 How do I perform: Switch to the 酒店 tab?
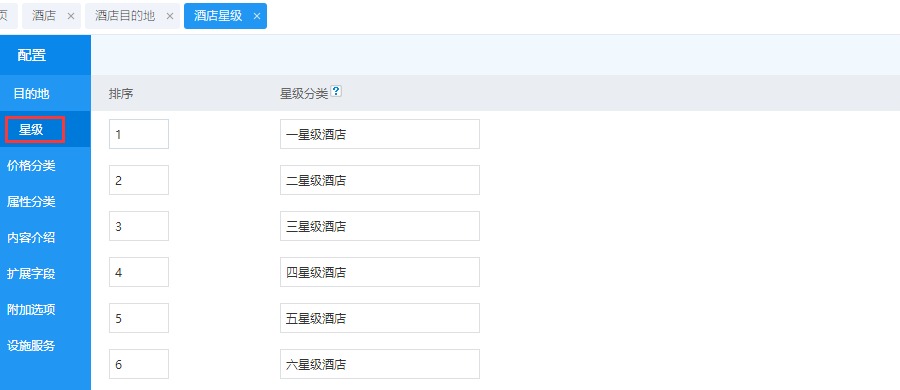44,16
